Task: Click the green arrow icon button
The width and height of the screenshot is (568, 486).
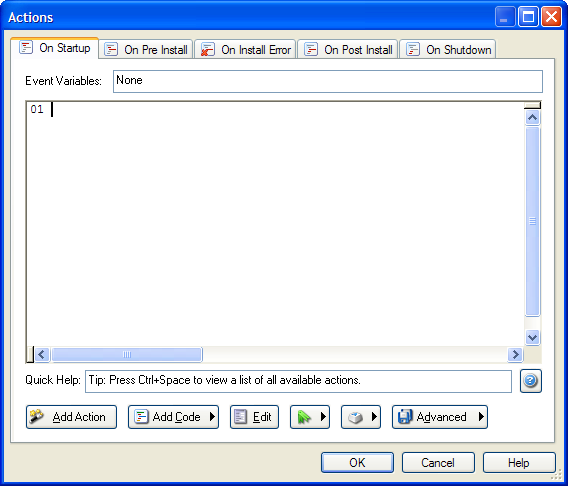Action: point(304,417)
